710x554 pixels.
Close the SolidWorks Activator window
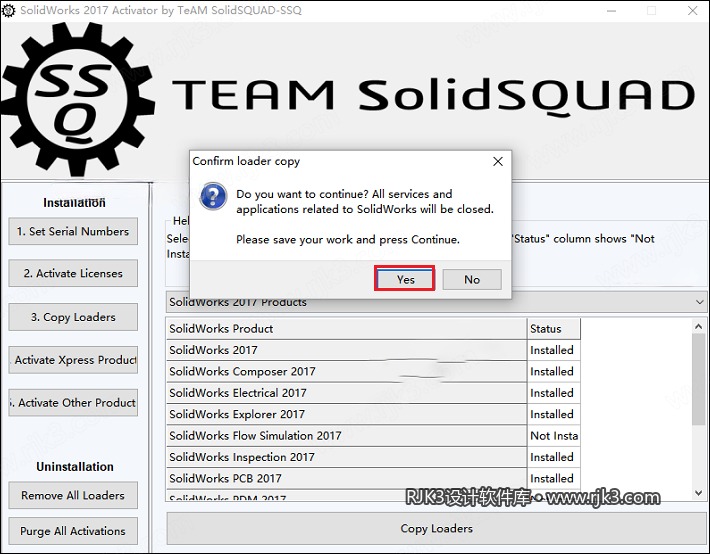[692, 10]
